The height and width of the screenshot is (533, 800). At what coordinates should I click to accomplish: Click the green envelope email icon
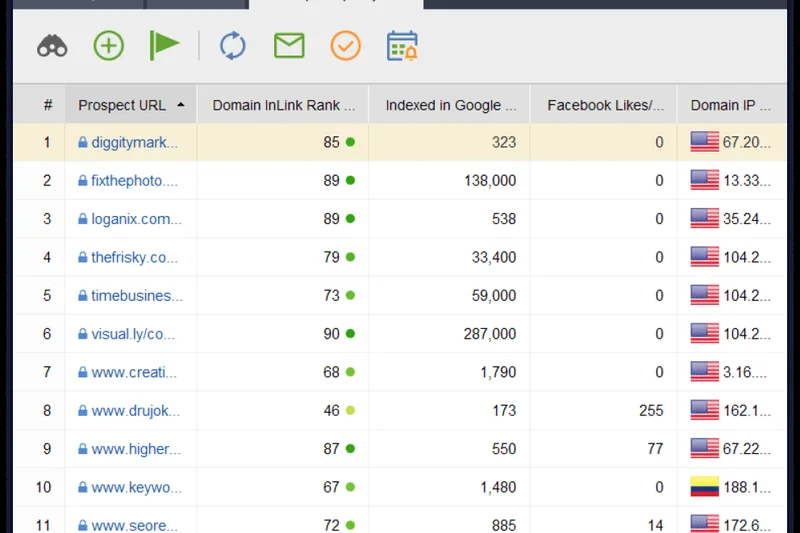pyautogui.click(x=289, y=45)
